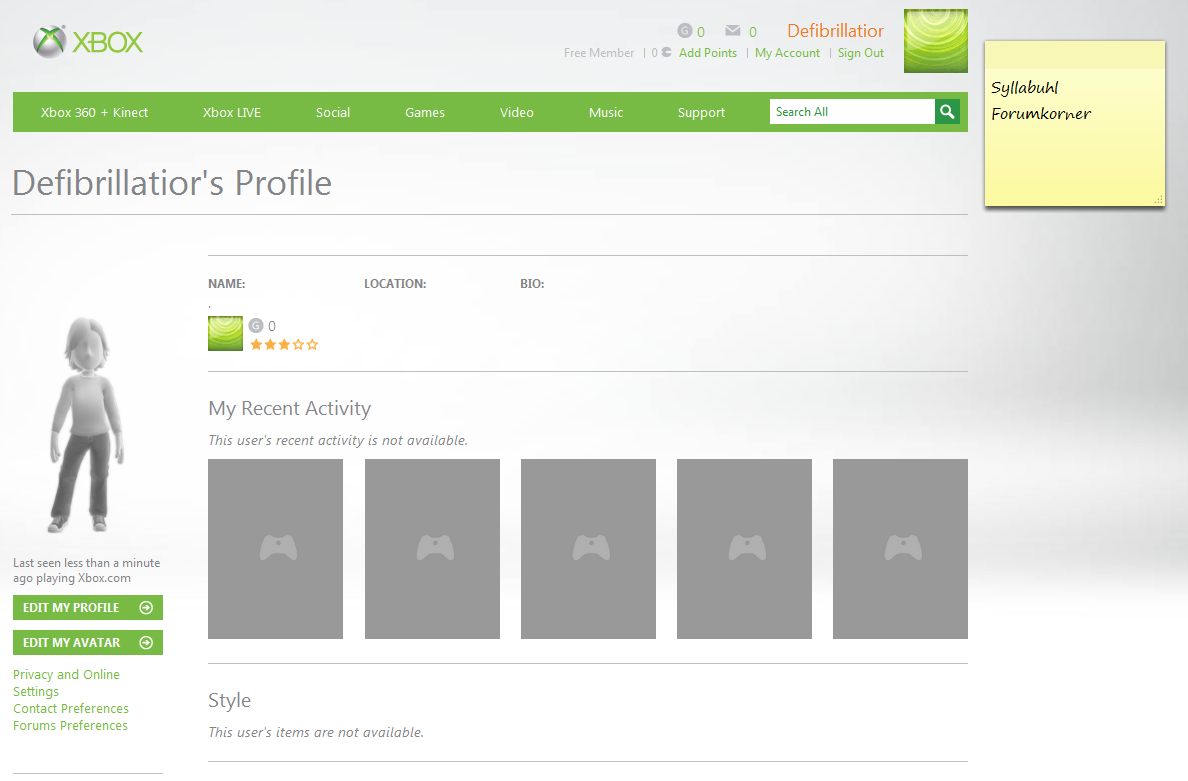1188x781 pixels.
Task: Click the Gamerscore G icon in the header
Action: (684, 31)
